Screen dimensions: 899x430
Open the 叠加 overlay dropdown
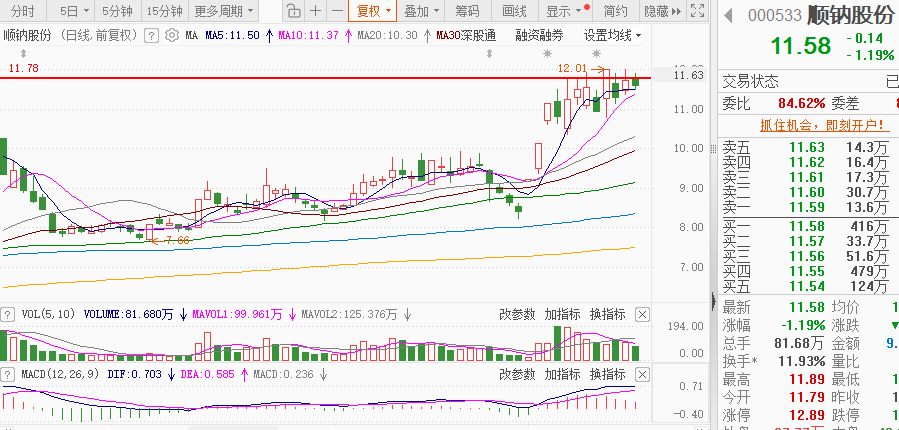pyautogui.click(x=420, y=11)
